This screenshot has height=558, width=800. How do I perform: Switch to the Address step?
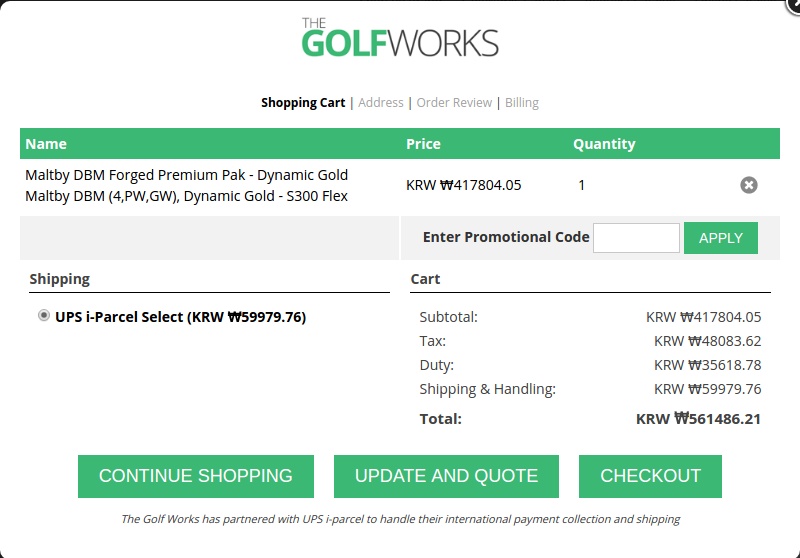pyautogui.click(x=381, y=103)
